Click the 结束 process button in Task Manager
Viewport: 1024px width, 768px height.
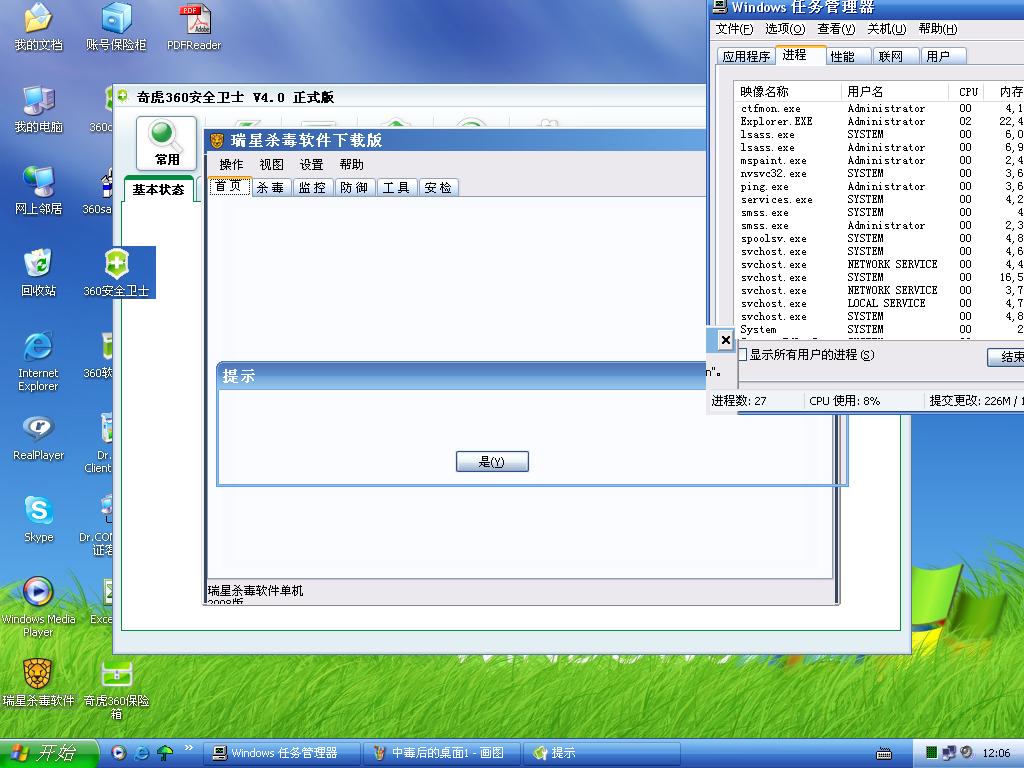click(x=1006, y=357)
